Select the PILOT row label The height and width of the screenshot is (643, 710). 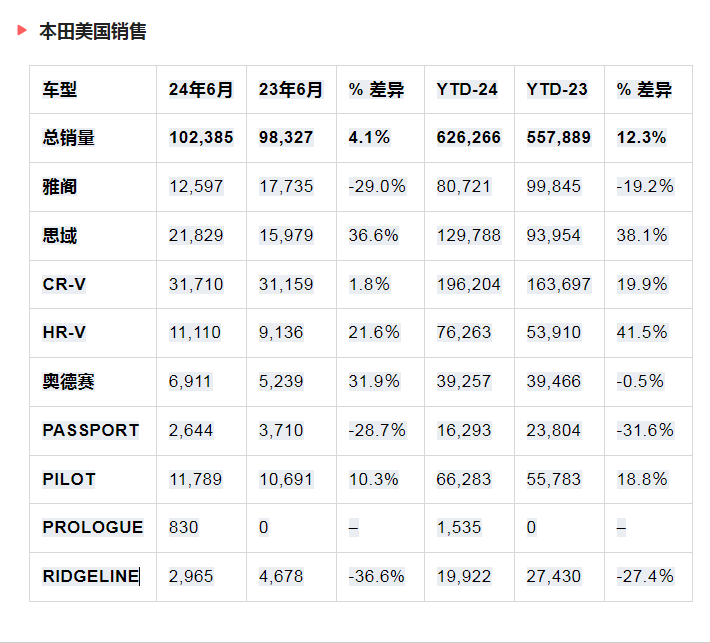click(69, 480)
